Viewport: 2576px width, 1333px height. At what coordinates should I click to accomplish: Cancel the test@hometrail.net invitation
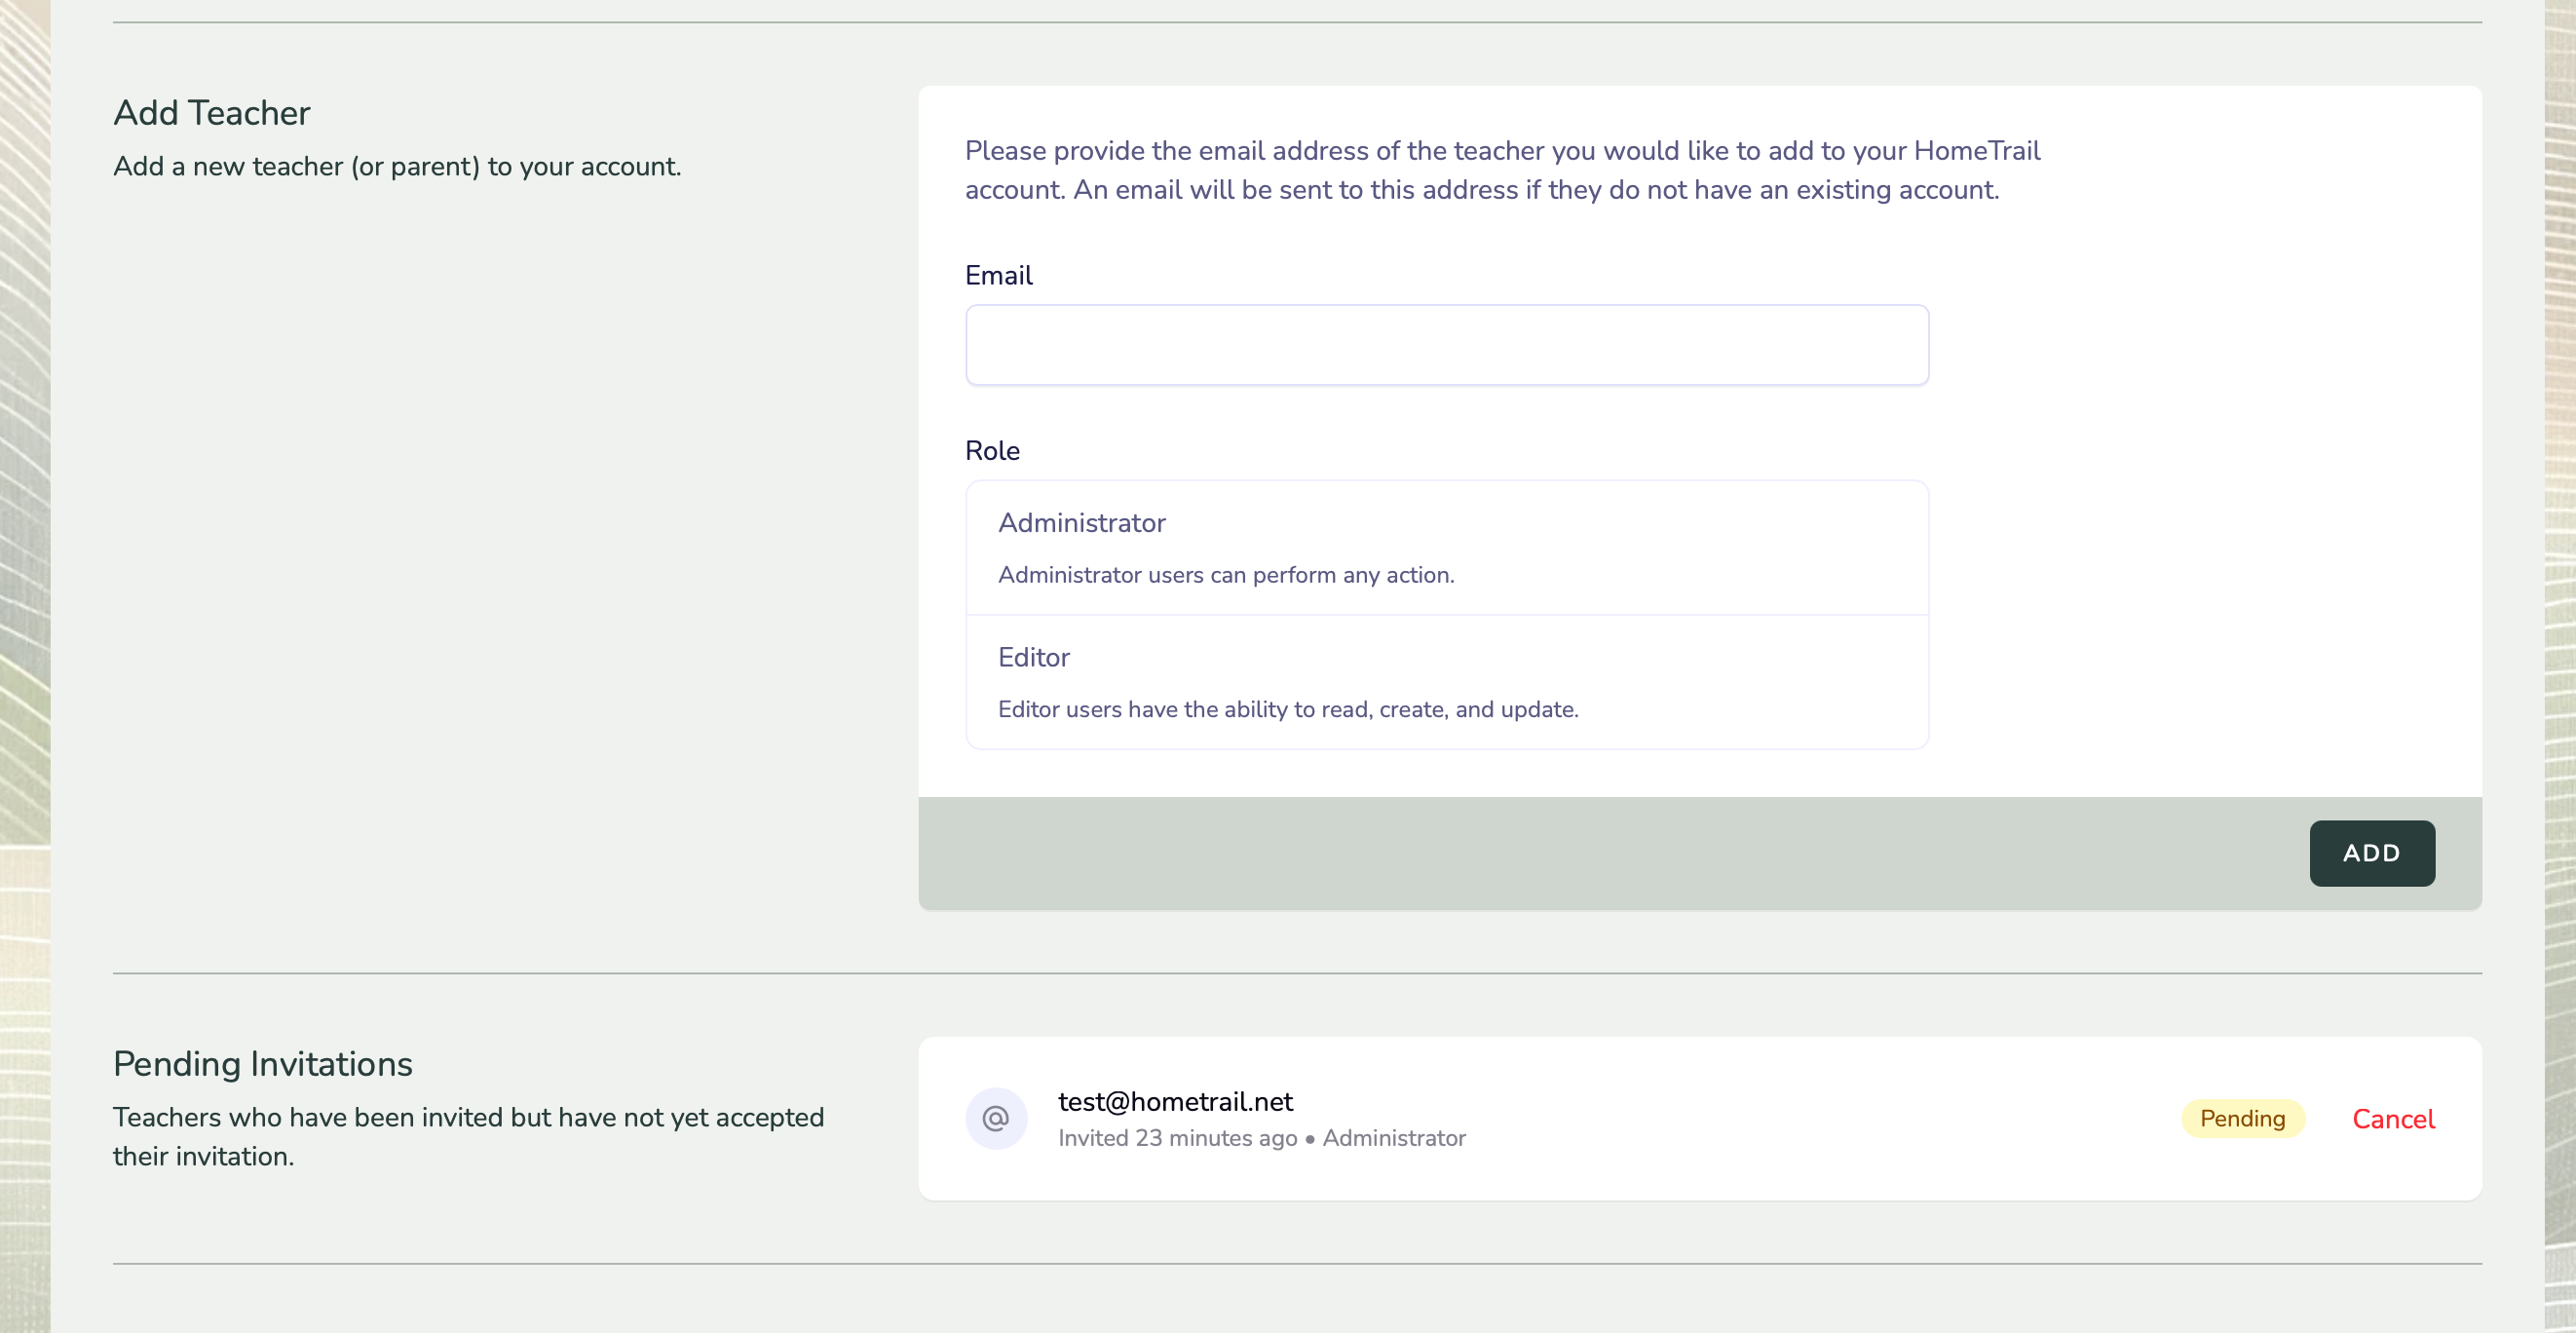pos(2393,1119)
